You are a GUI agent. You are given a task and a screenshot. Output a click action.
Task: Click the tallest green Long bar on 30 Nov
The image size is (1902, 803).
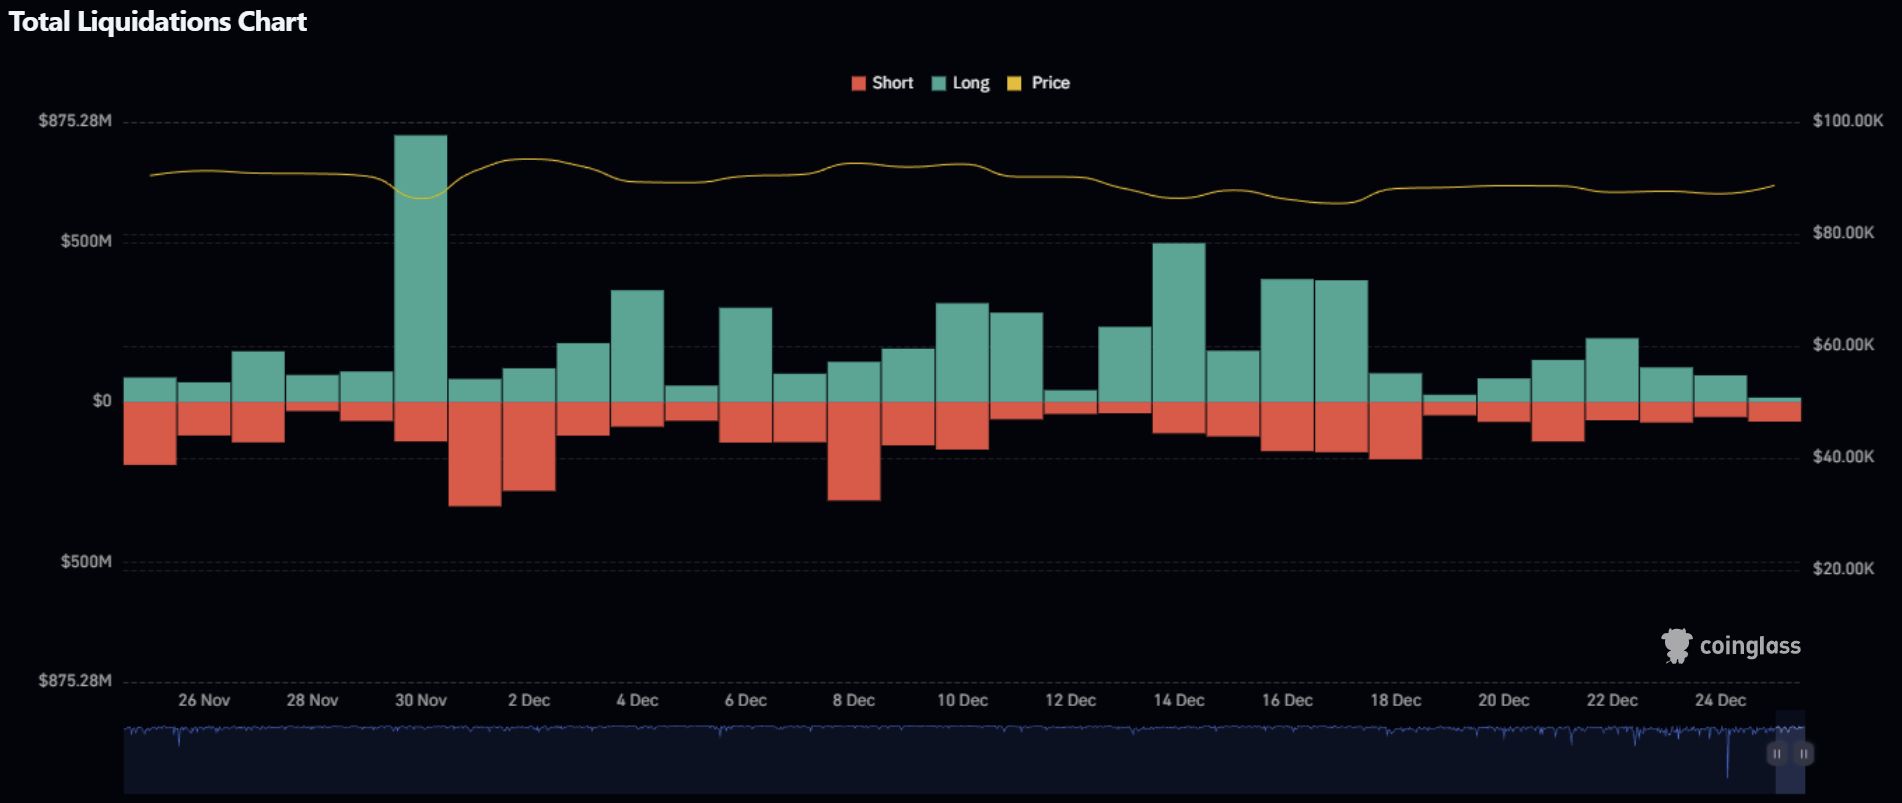pos(420,268)
